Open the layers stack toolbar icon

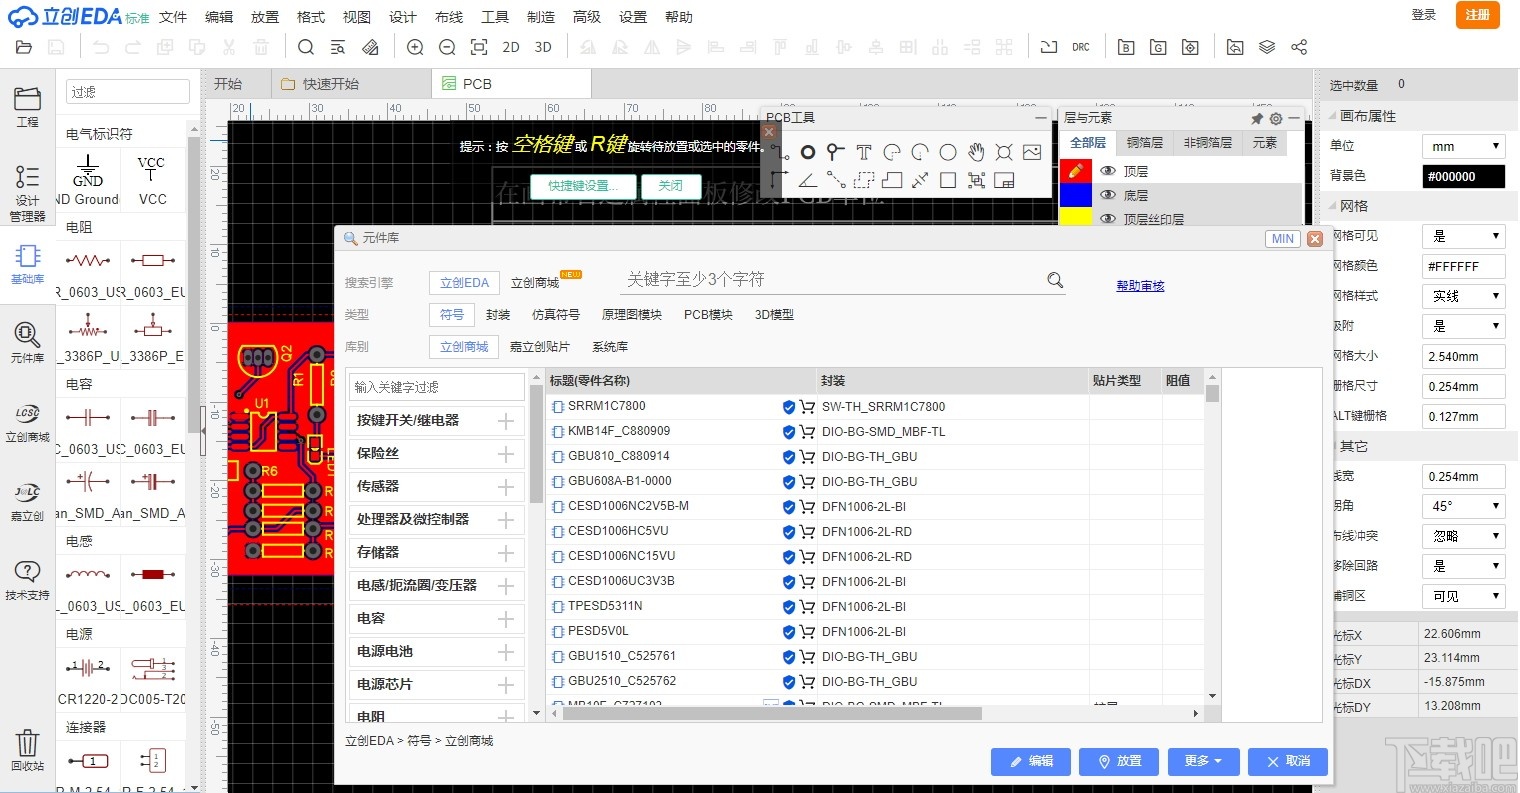[x=1267, y=47]
